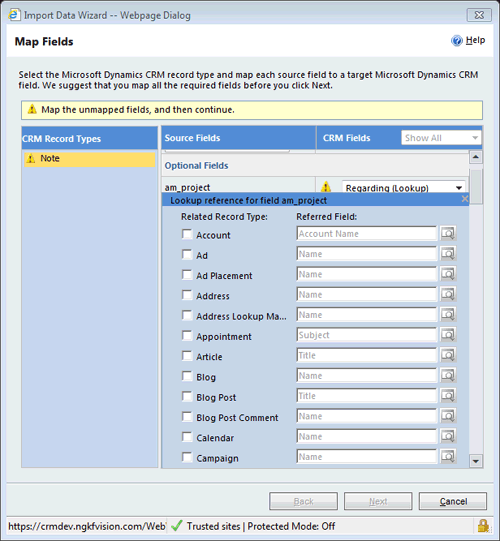Viewport: 500px width, 541px height.
Task: Open the Show All filter dropdown
Action: (441, 138)
